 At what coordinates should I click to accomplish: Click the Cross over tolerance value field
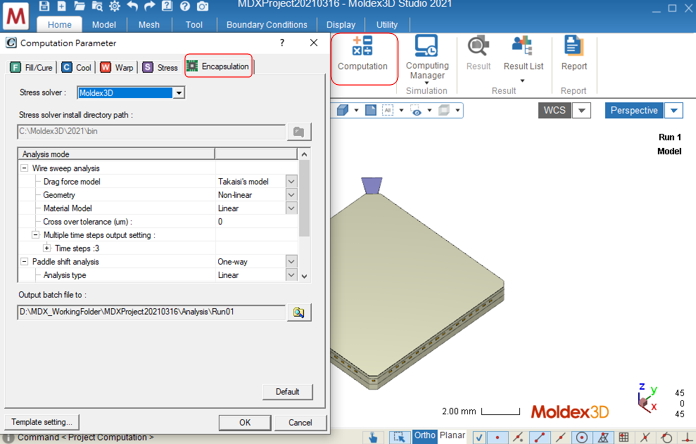(x=255, y=221)
